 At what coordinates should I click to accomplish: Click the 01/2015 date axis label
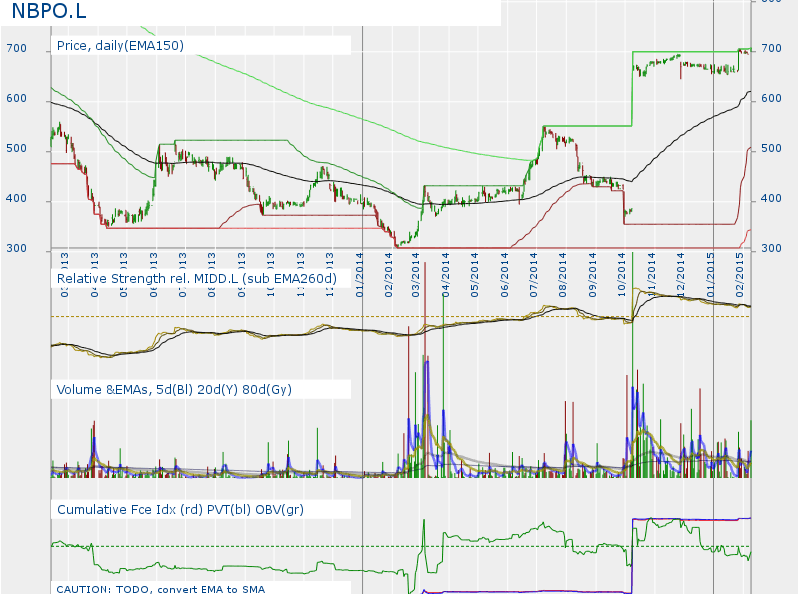[711, 272]
